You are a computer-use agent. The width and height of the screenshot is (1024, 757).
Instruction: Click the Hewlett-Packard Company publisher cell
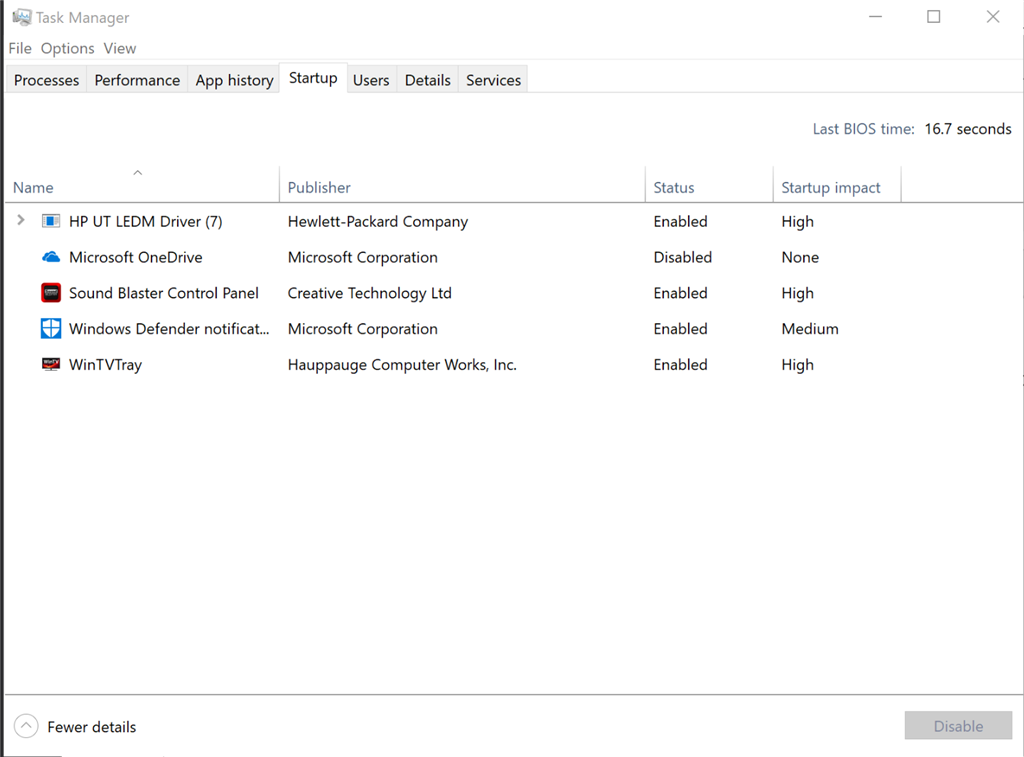click(x=377, y=221)
